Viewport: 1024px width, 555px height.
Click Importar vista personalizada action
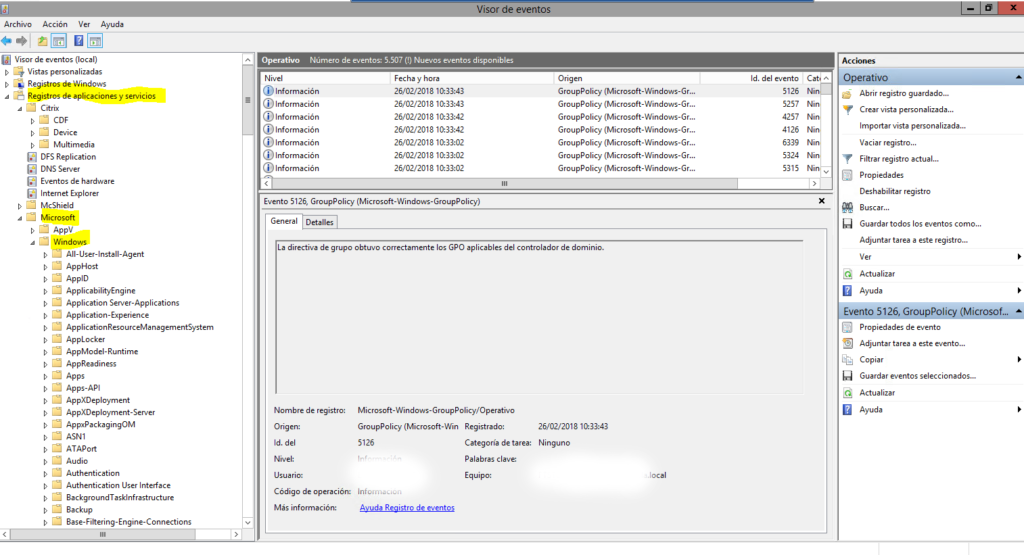click(x=912, y=126)
